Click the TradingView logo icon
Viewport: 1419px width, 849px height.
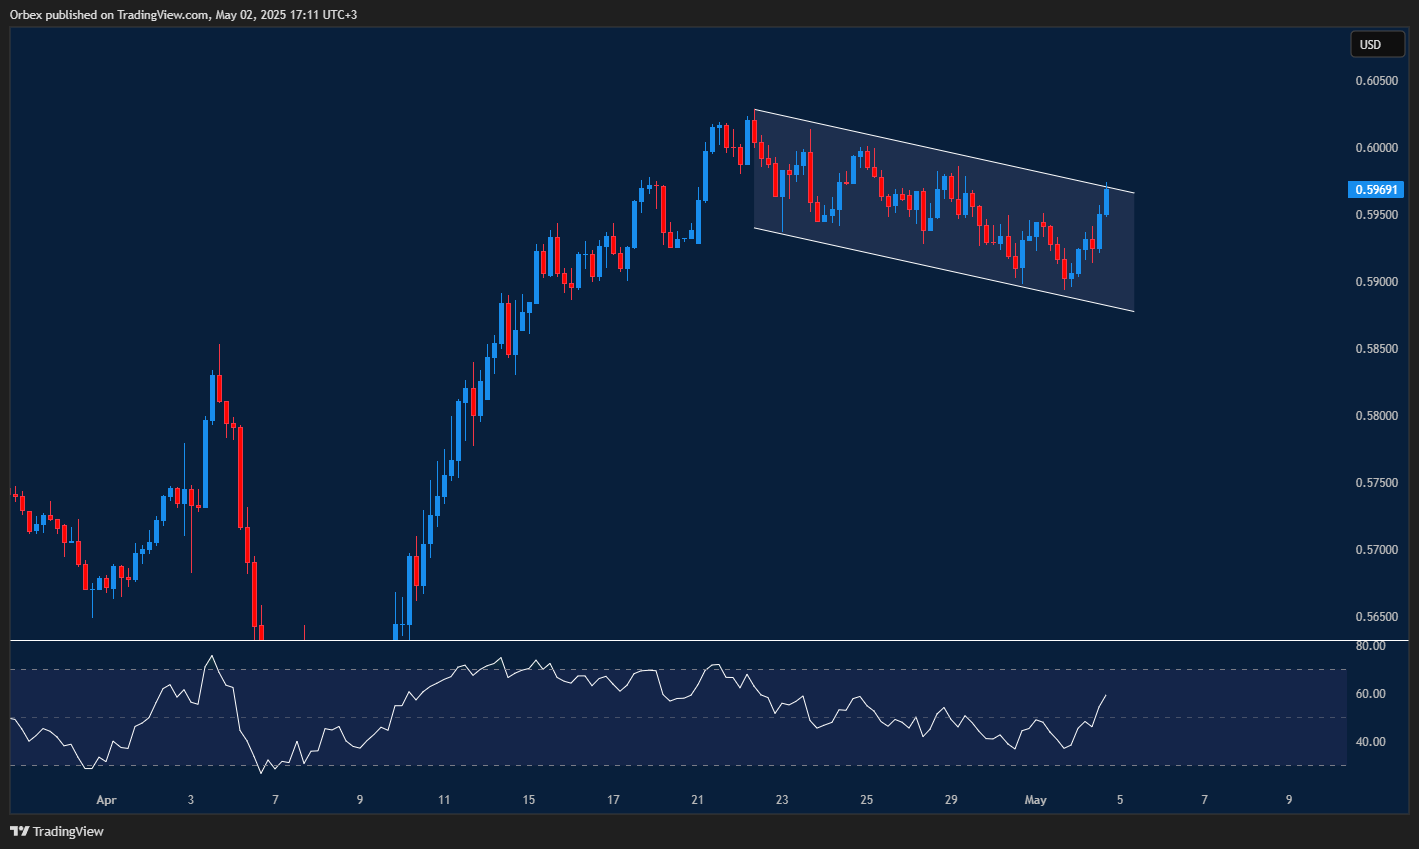(x=18, y=831)
